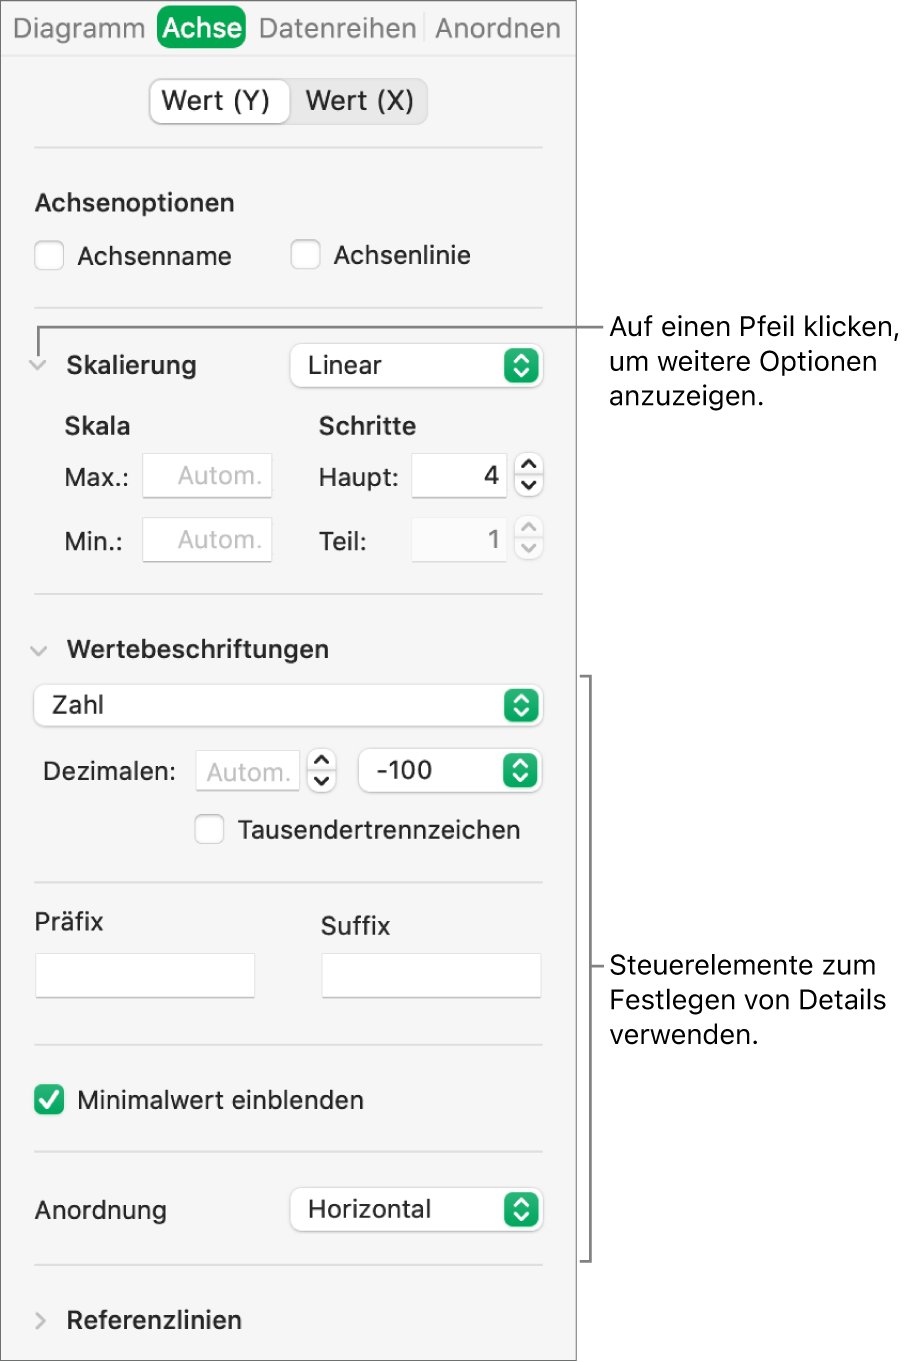Decrease the Dezimalen stepper value
916x1362 pixels.
[321, 781]
